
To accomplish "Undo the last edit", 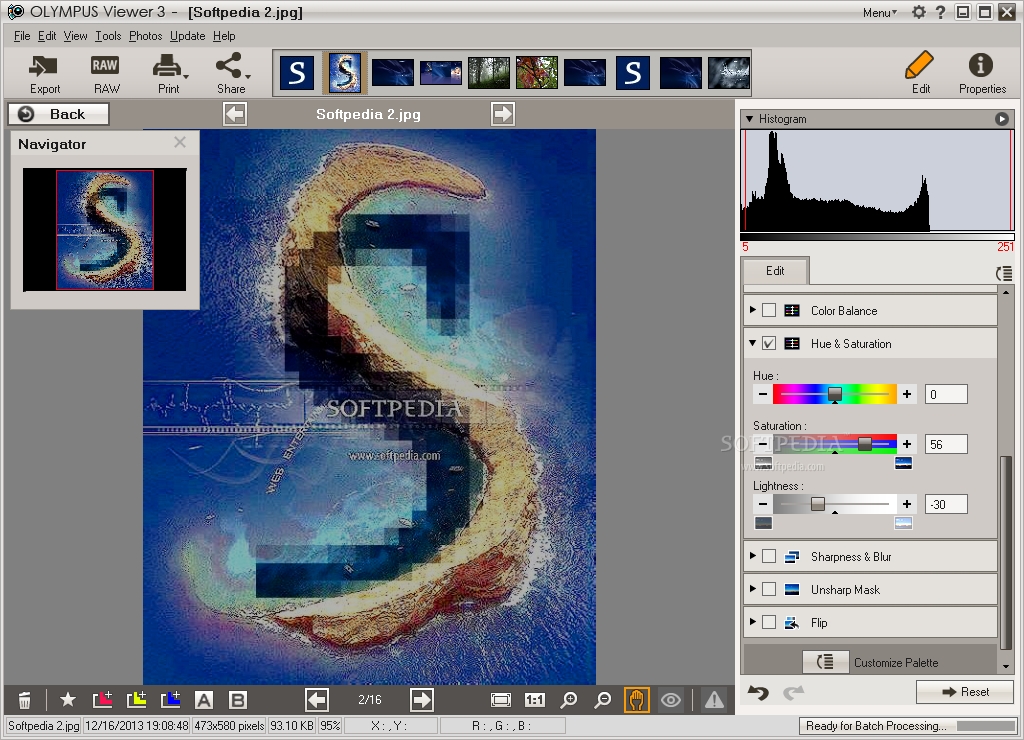I will point(758,692).
